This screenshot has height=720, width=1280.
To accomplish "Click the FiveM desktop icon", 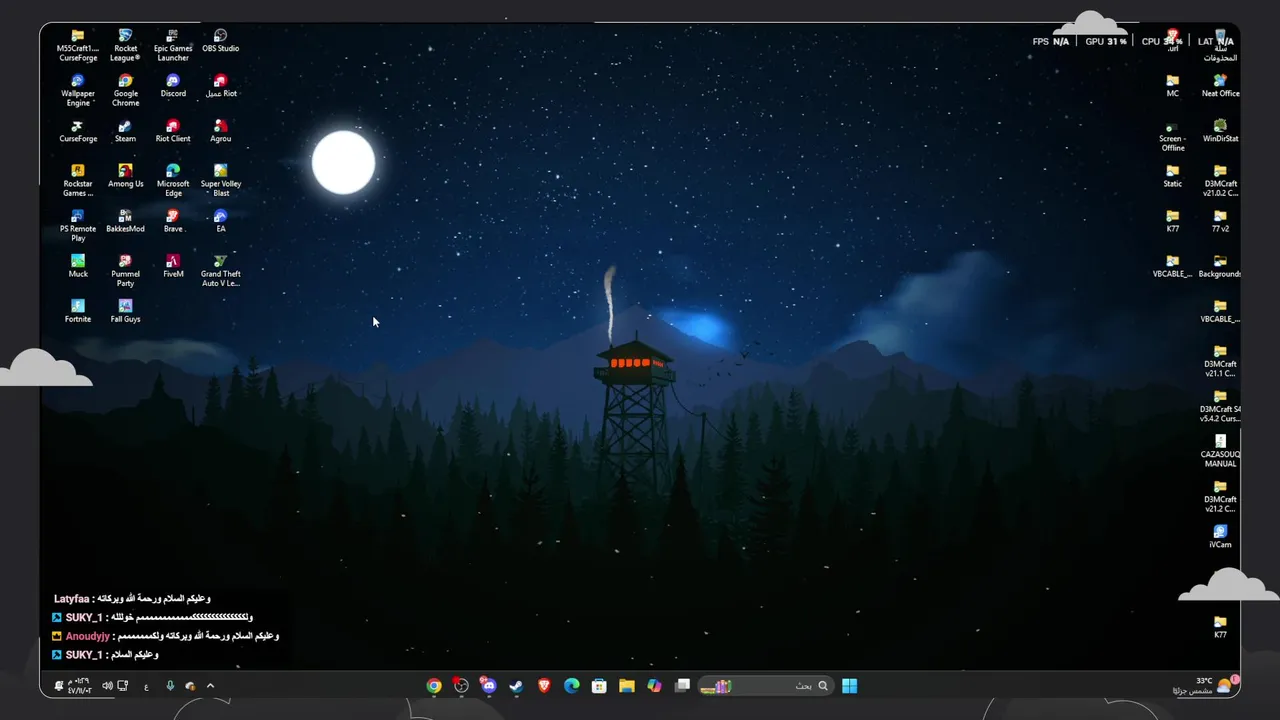I will [173, 266].
